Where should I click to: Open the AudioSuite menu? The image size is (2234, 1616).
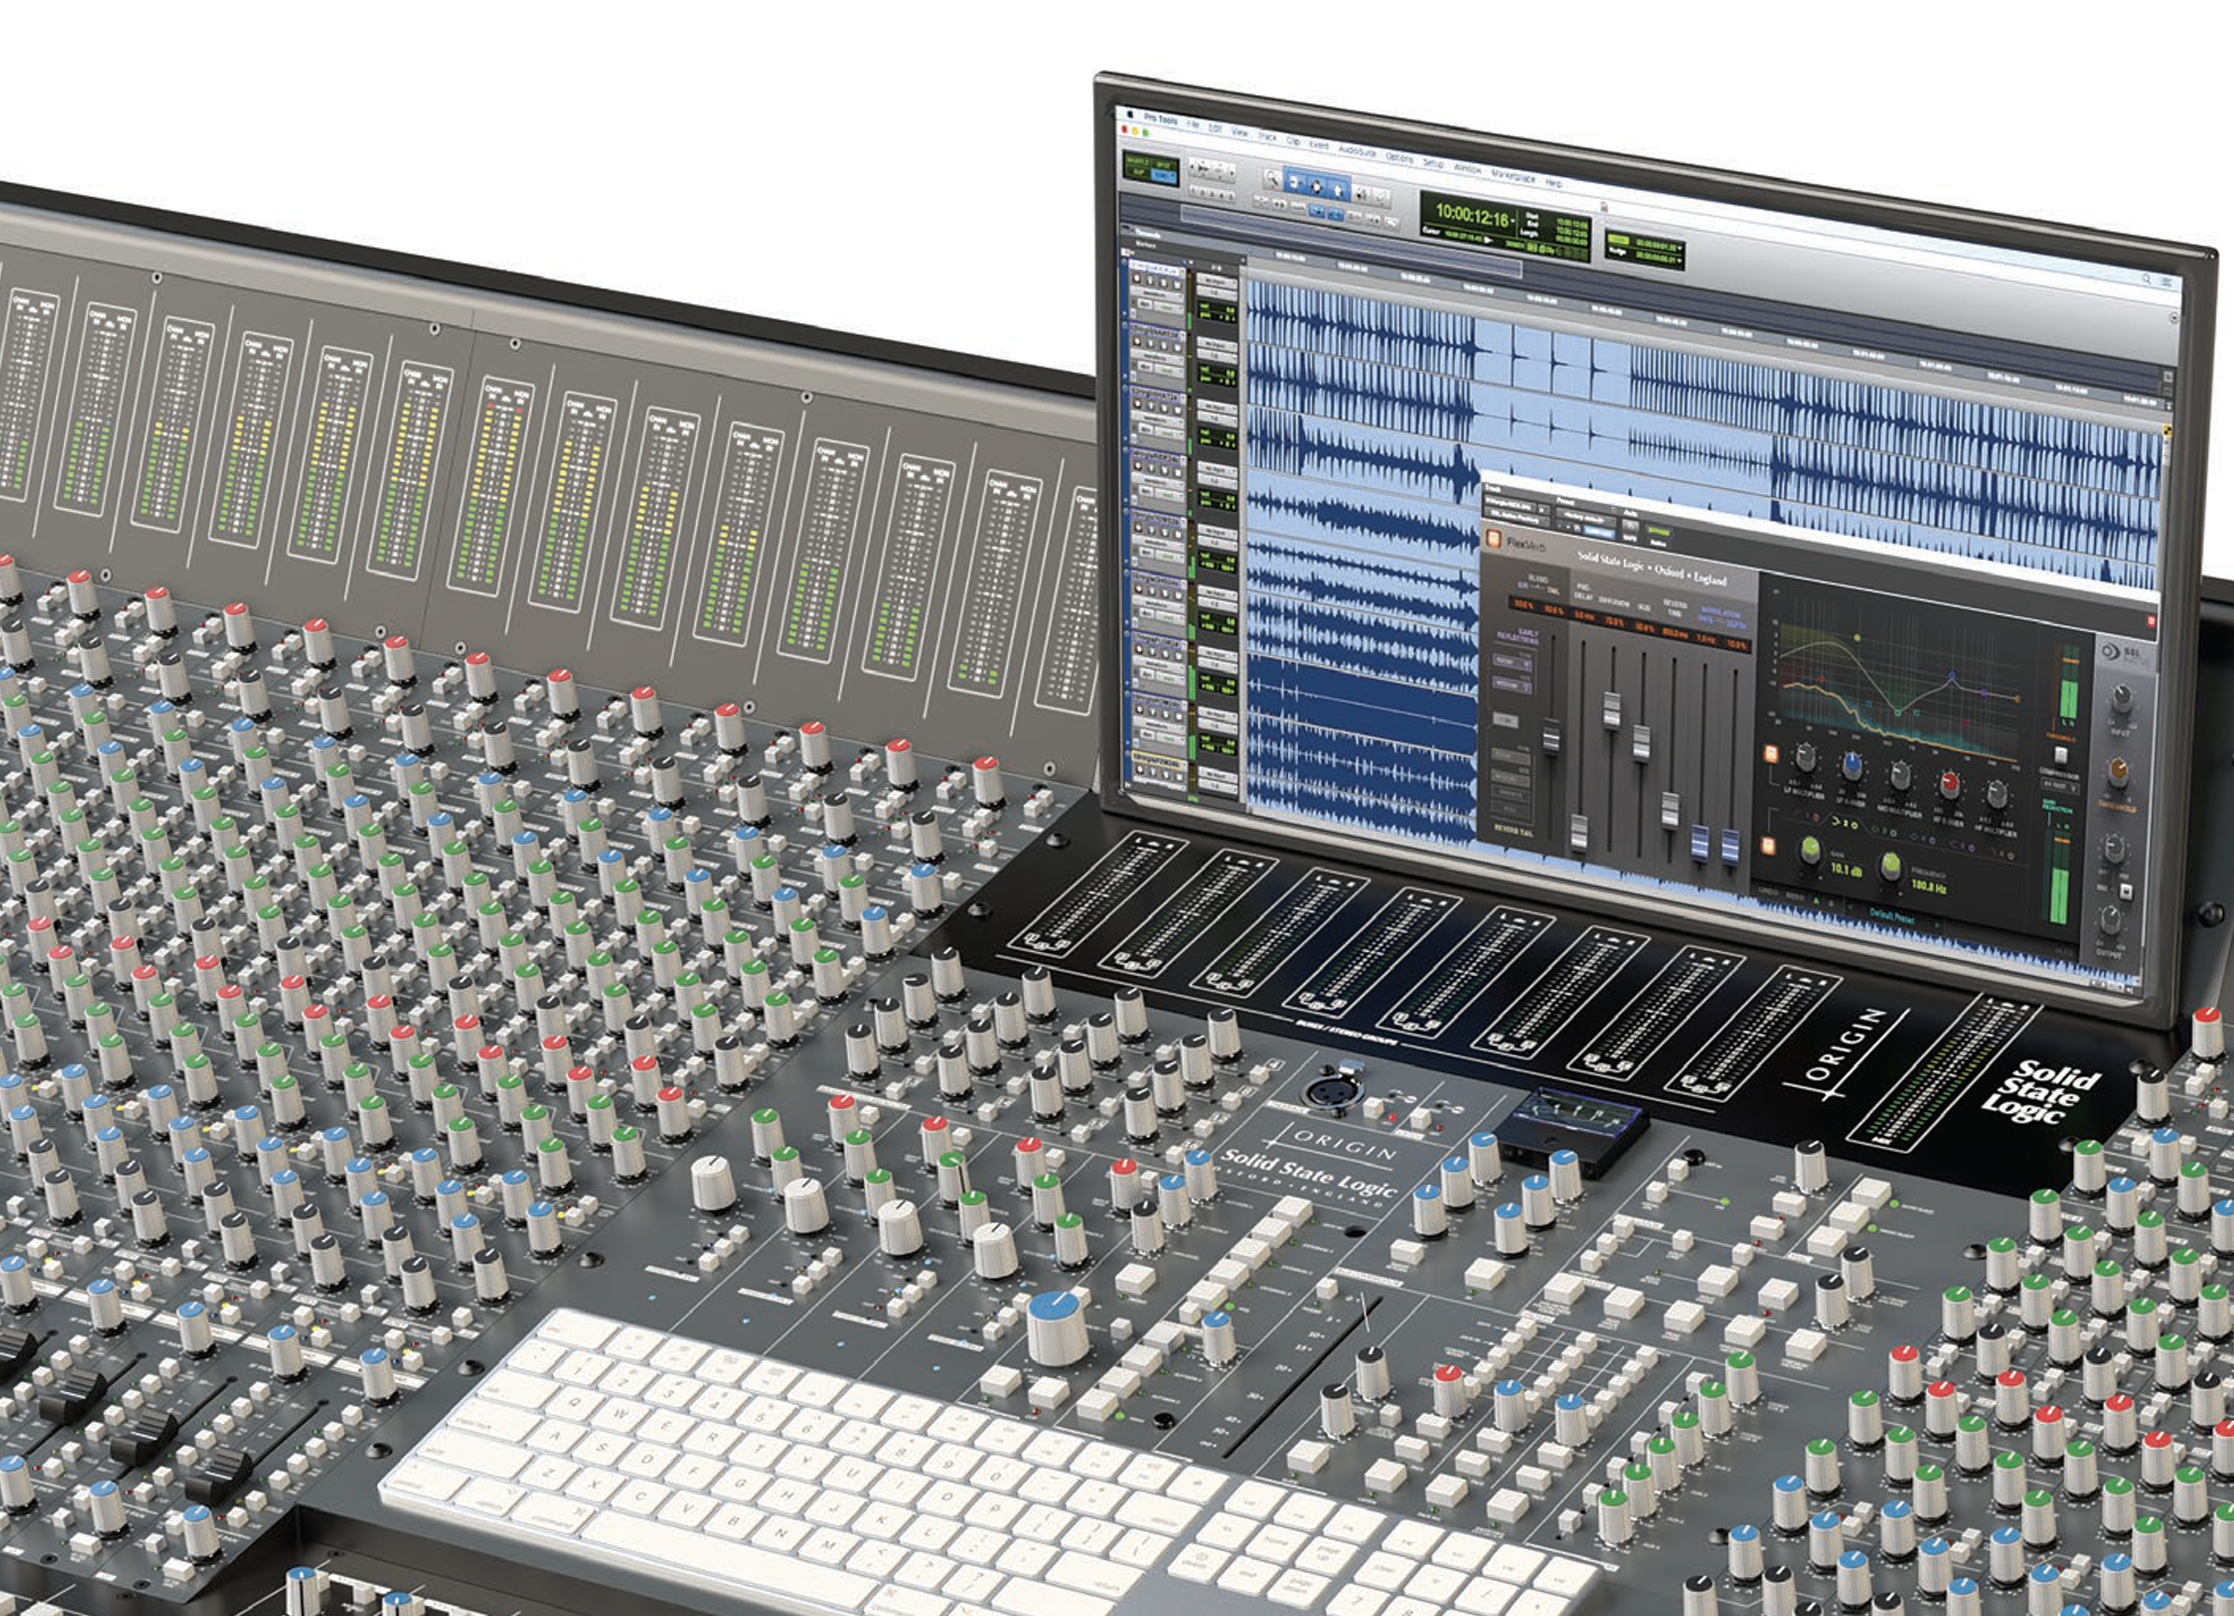click(x=1356, y=150)
